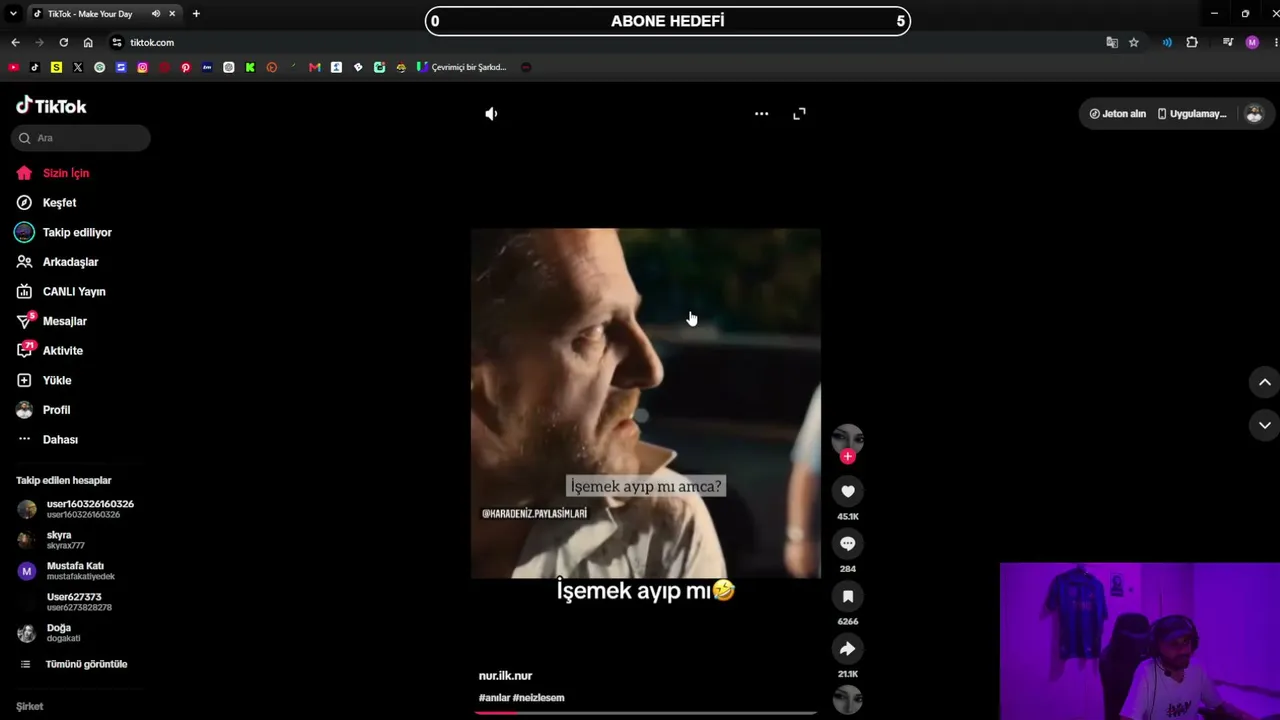Mute the tab via its speaker icon
1280x720 pixels.
pos(155,14)
